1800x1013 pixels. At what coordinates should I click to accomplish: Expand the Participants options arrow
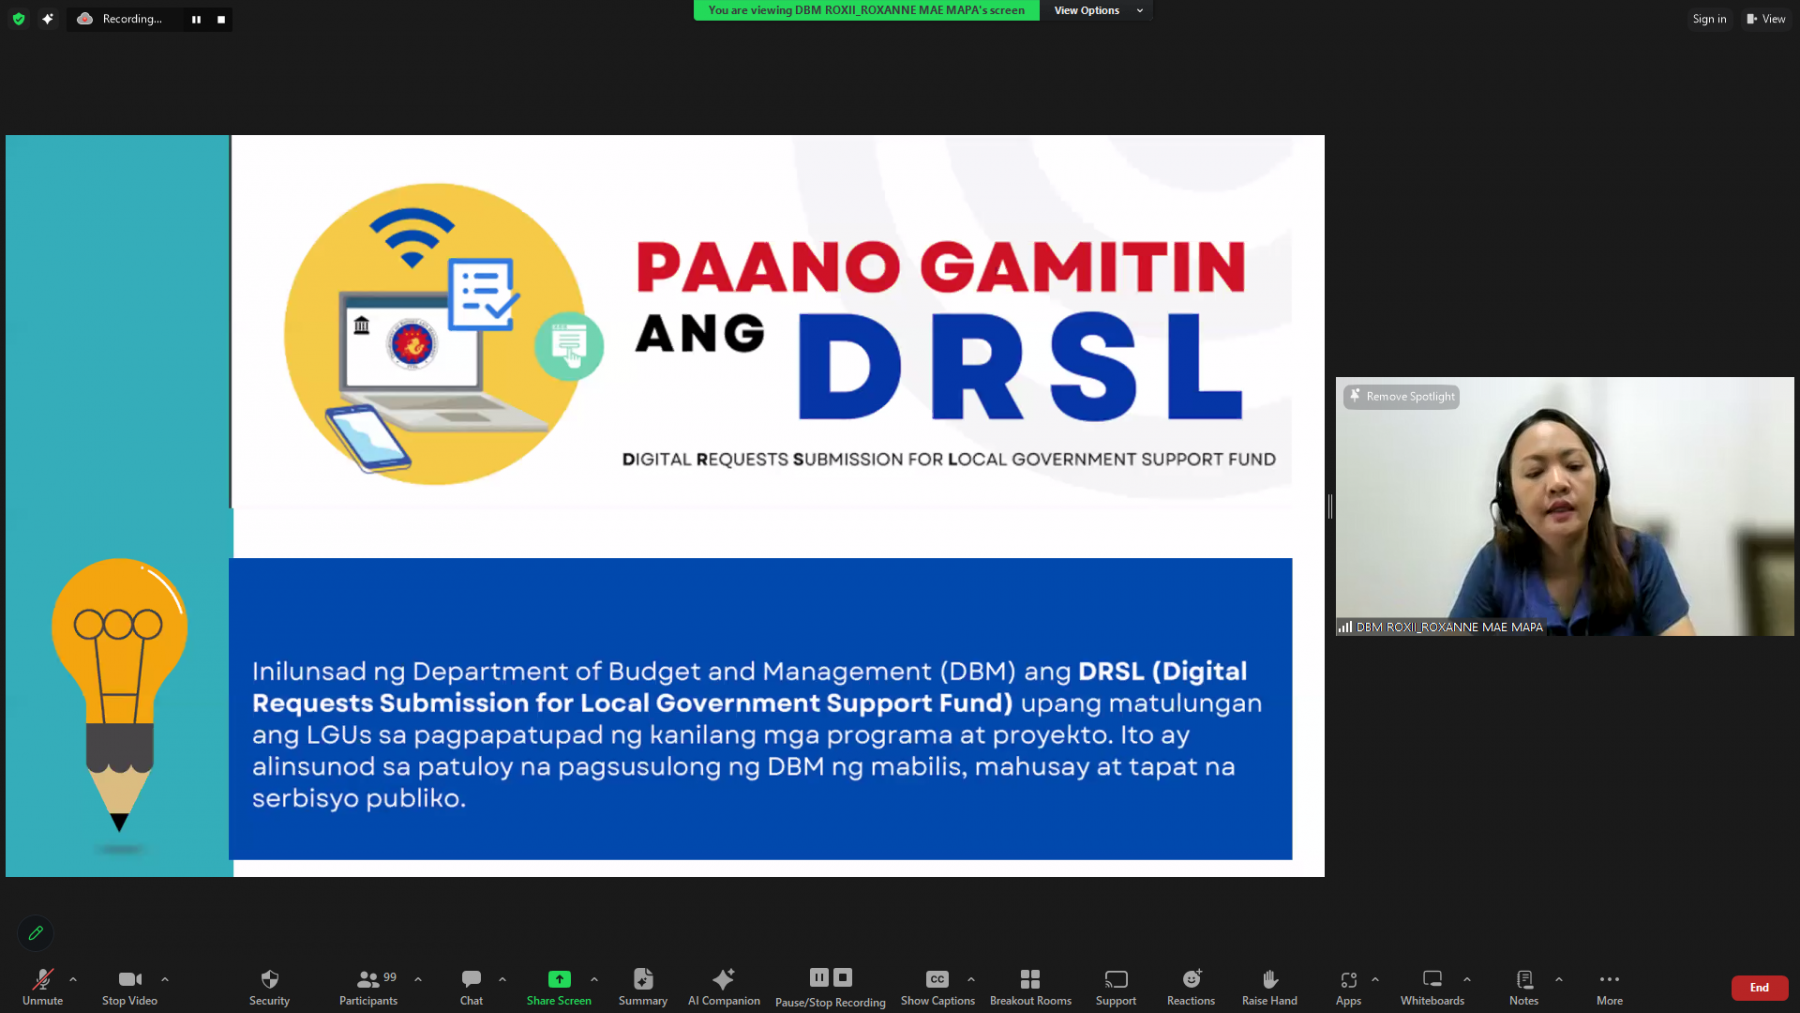tap(418, 979)
